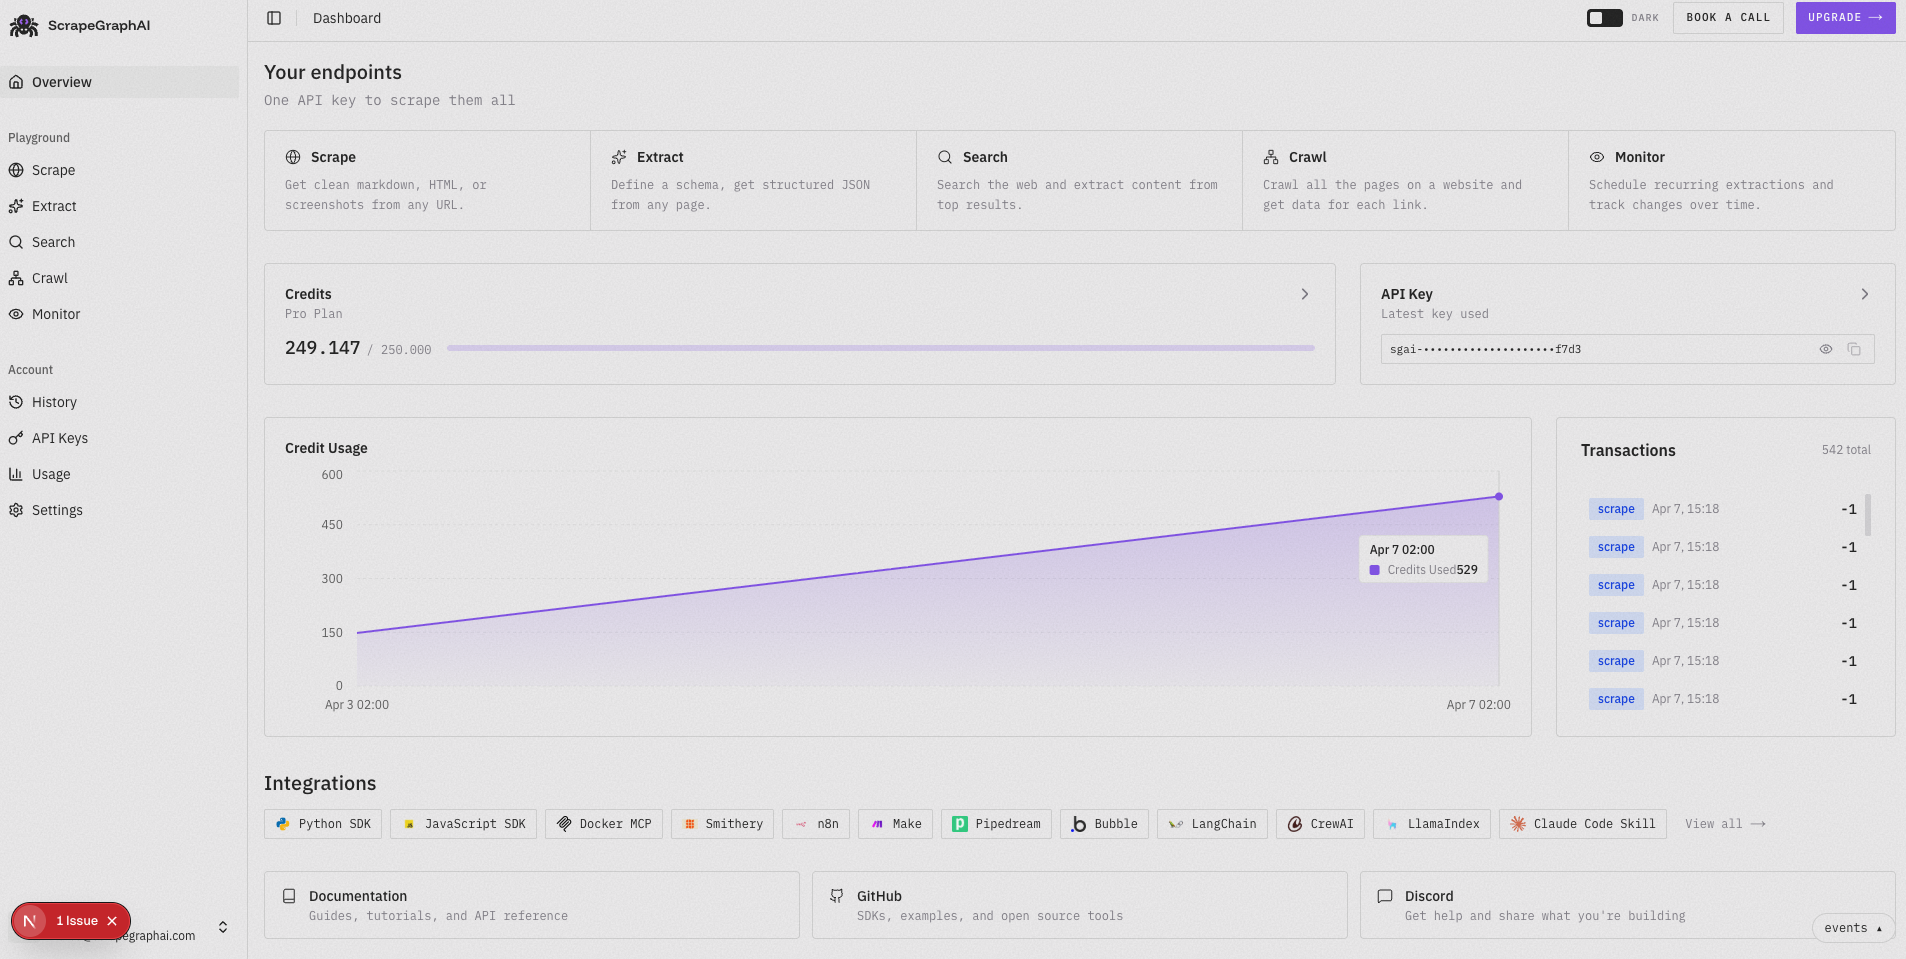Click the Transactions list scrollbar
The width and height of the screenshot is (1906, 959).
point(1868,514)
